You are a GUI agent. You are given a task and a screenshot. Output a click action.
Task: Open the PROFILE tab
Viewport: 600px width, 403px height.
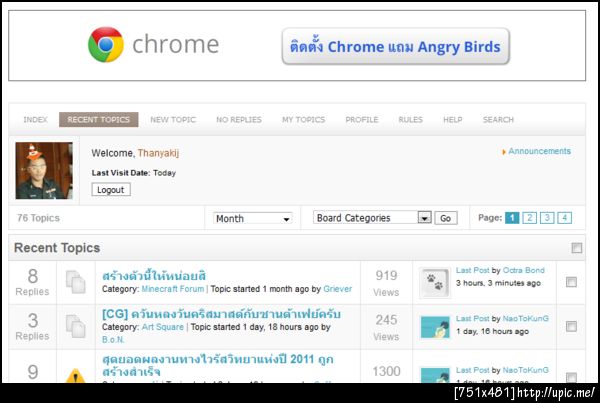362,120
